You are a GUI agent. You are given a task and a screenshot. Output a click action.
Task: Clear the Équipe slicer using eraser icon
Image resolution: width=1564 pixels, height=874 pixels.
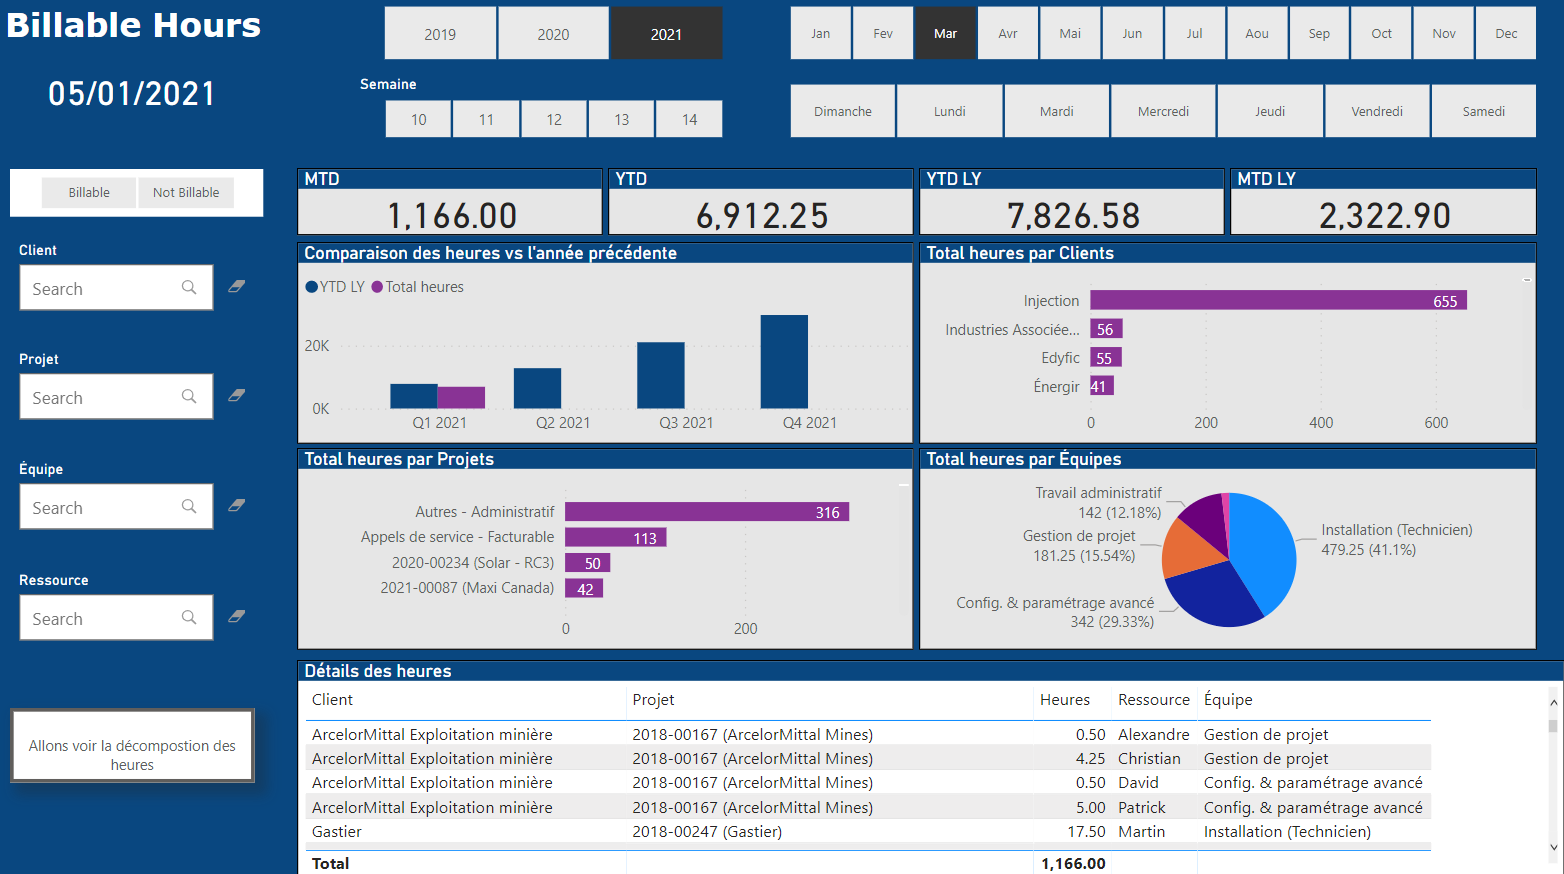pos(237,506)
